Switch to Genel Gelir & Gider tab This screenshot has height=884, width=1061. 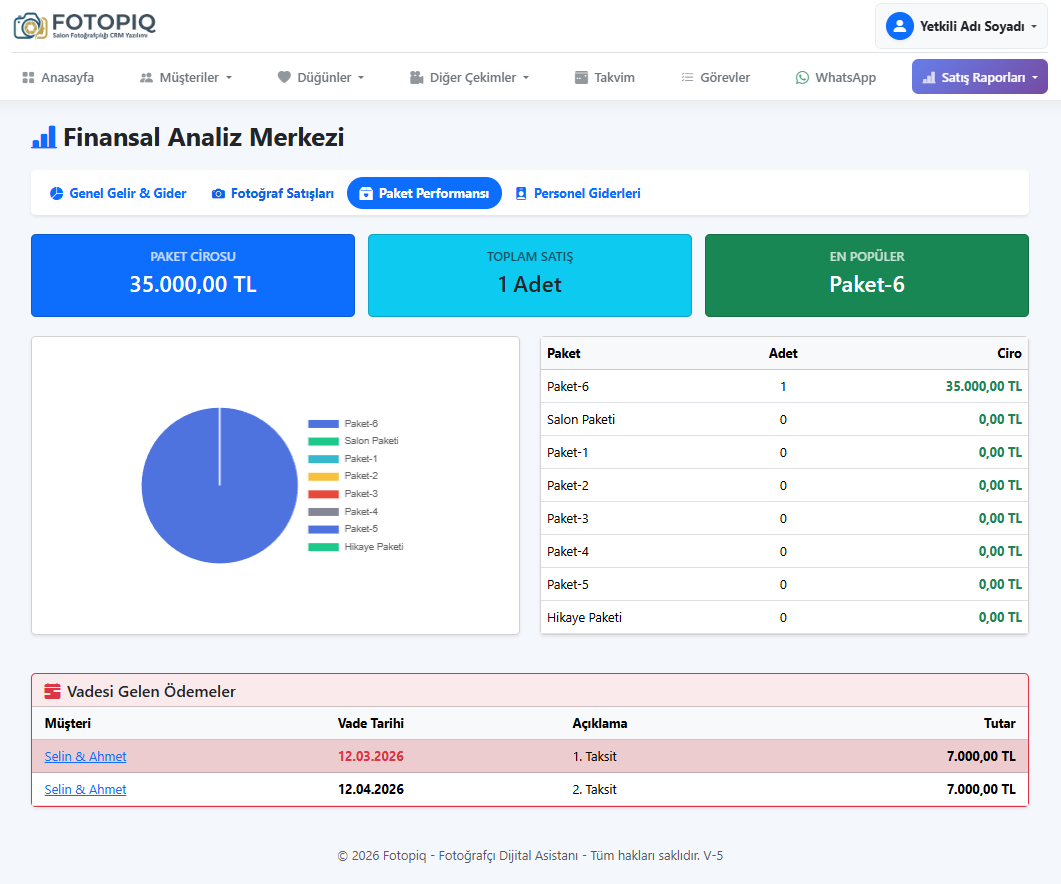click(x=118, y=193)
